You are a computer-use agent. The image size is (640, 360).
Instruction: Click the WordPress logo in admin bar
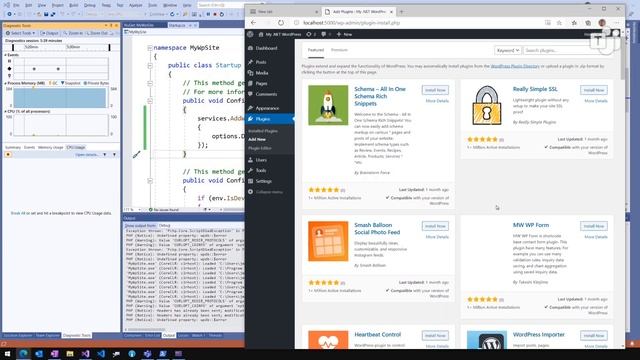click(x=250, y=34)
